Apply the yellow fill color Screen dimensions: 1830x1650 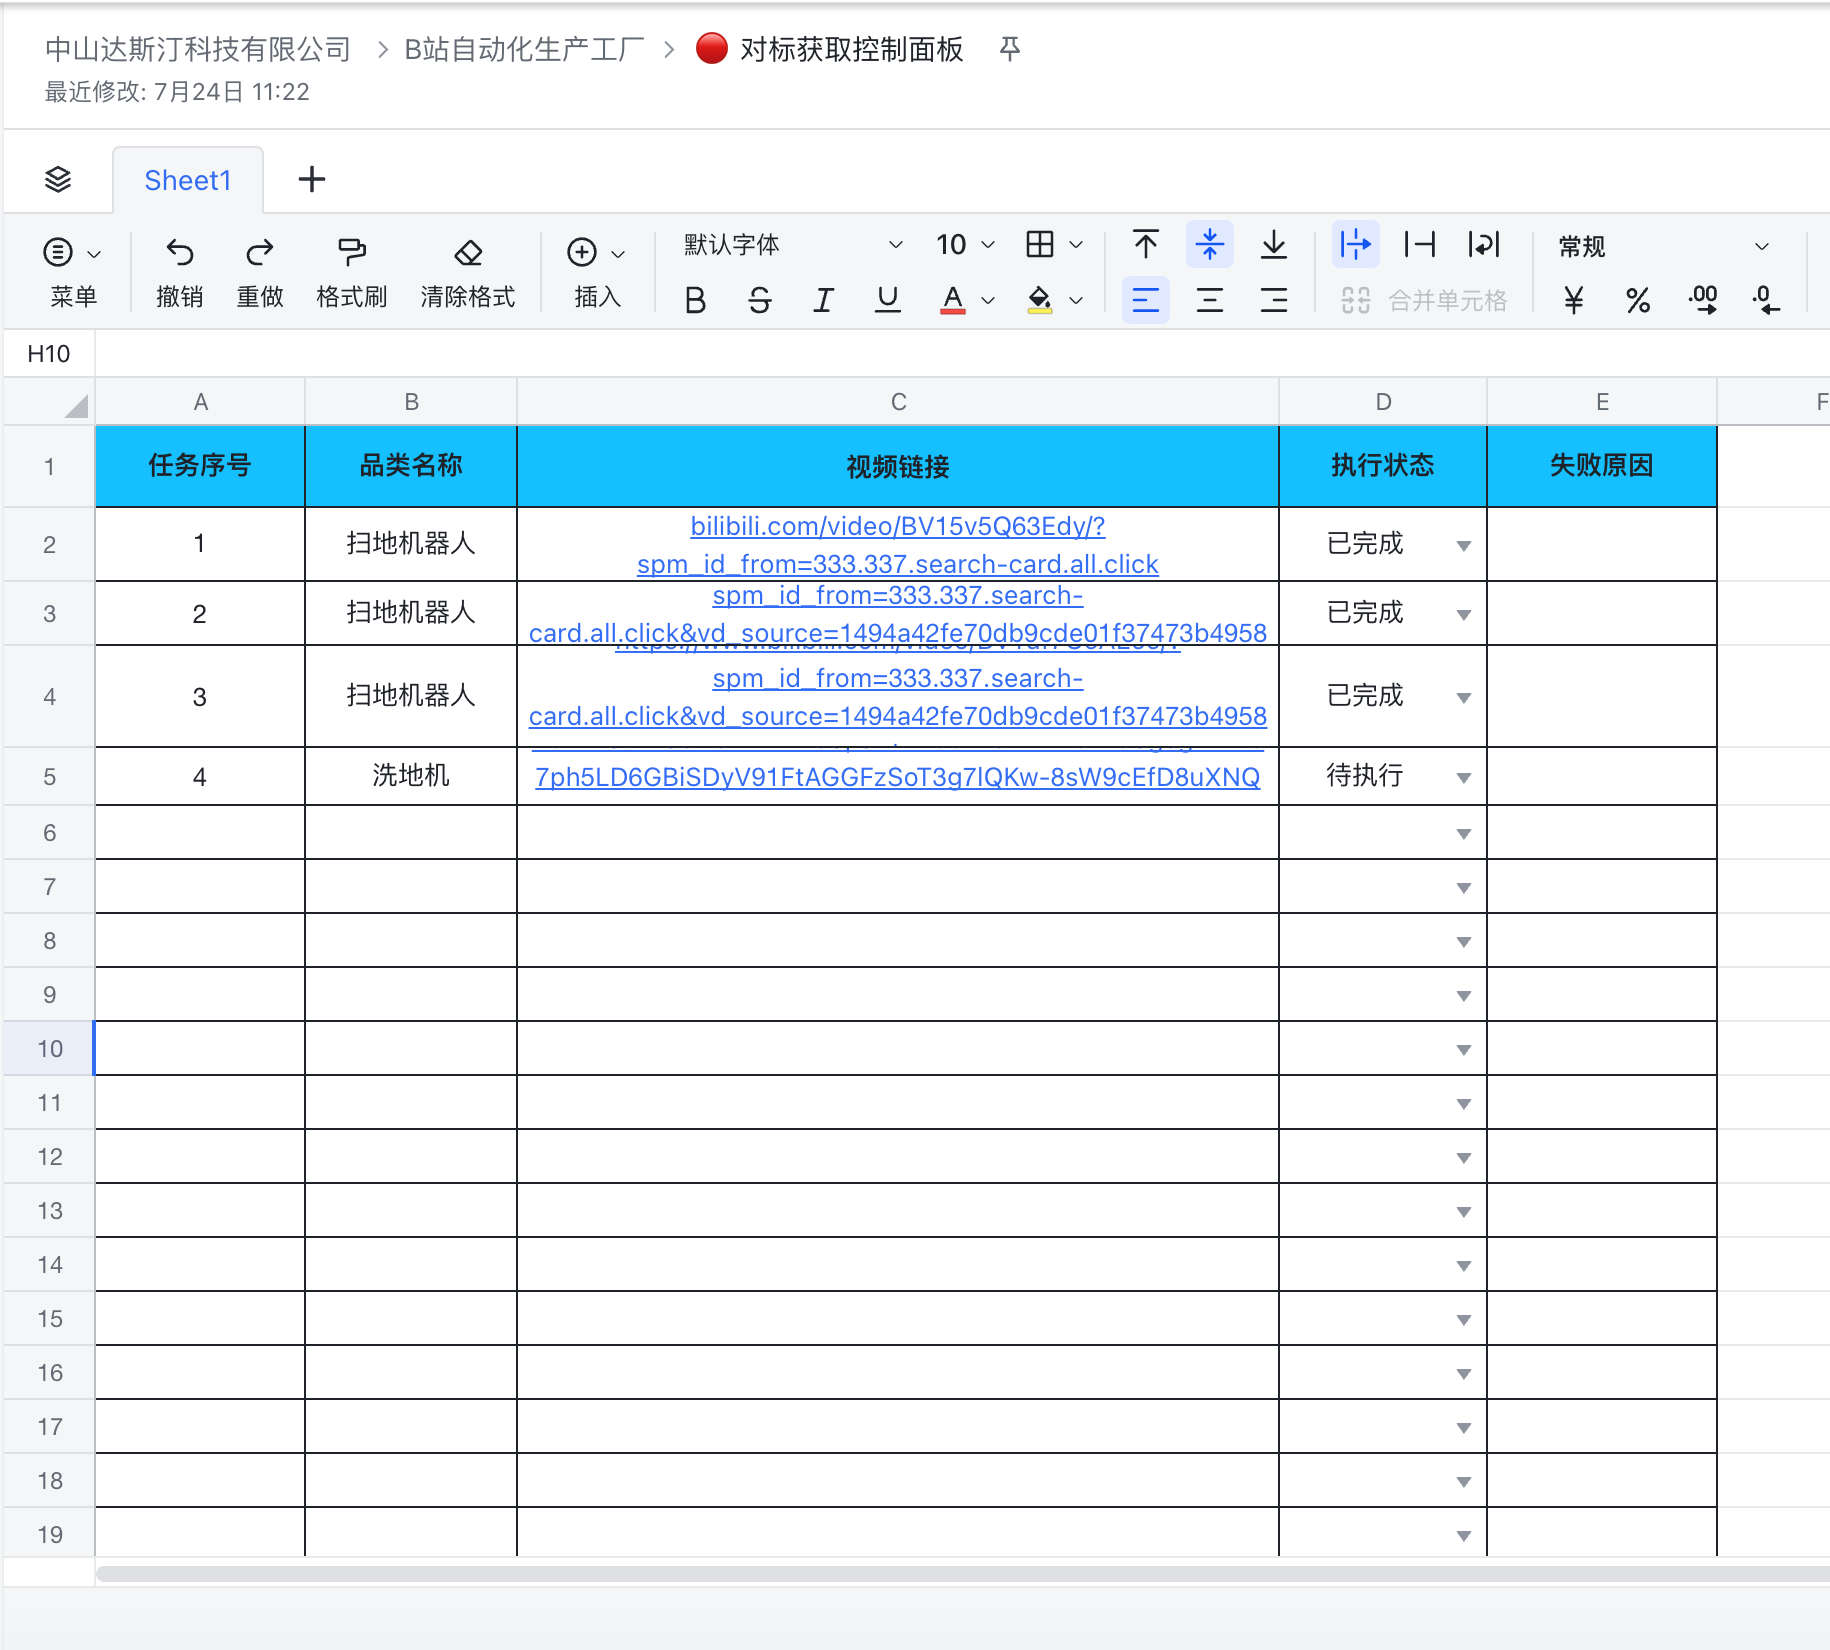(x=1040, y=300)
